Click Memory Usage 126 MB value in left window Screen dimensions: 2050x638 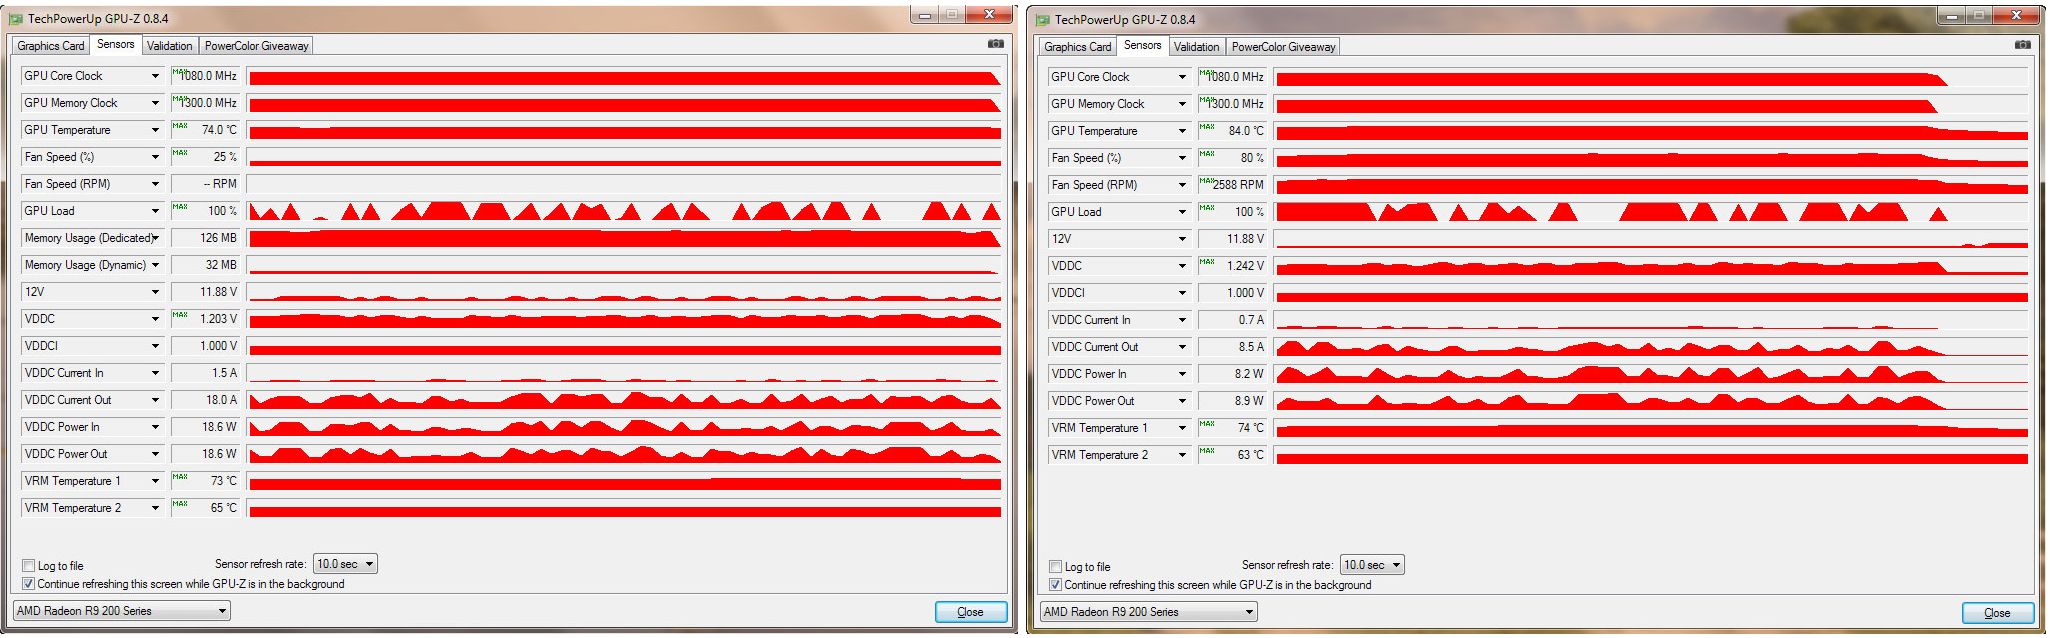pyautogui.click(x=205, y=238)
